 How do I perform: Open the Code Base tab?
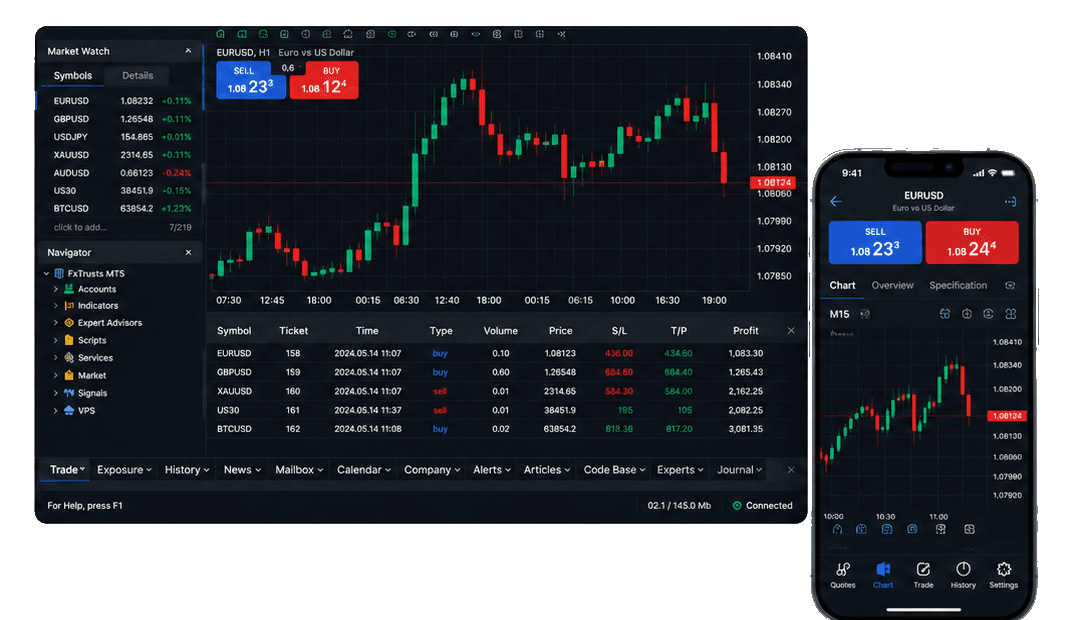614,470
